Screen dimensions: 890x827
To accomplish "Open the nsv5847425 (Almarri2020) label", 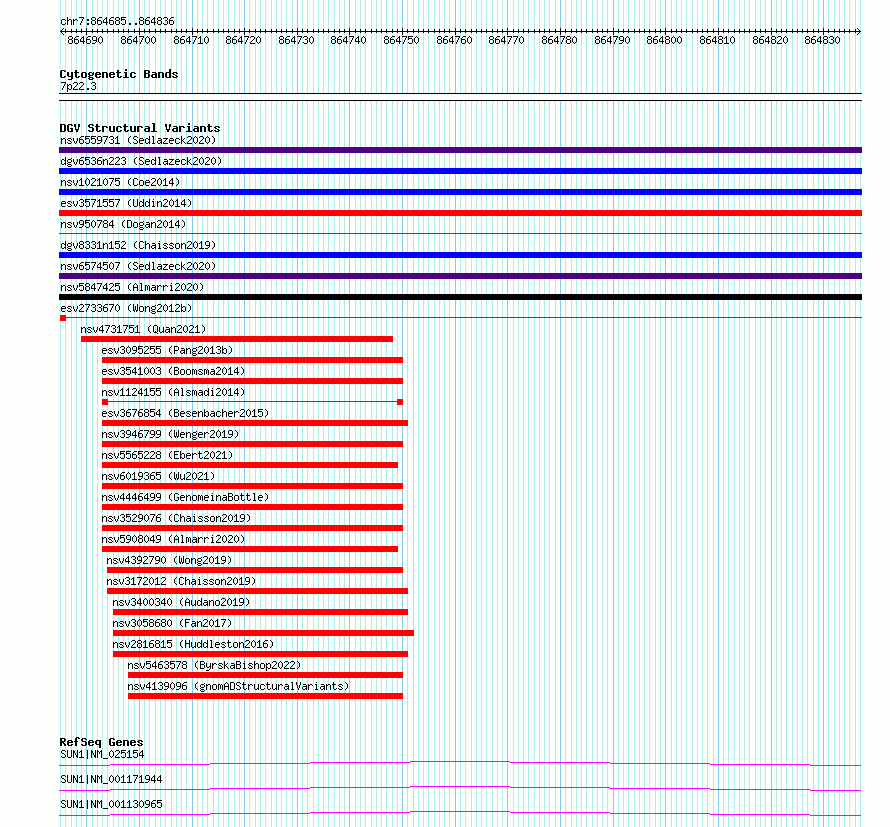I will (x=132, y=287).
